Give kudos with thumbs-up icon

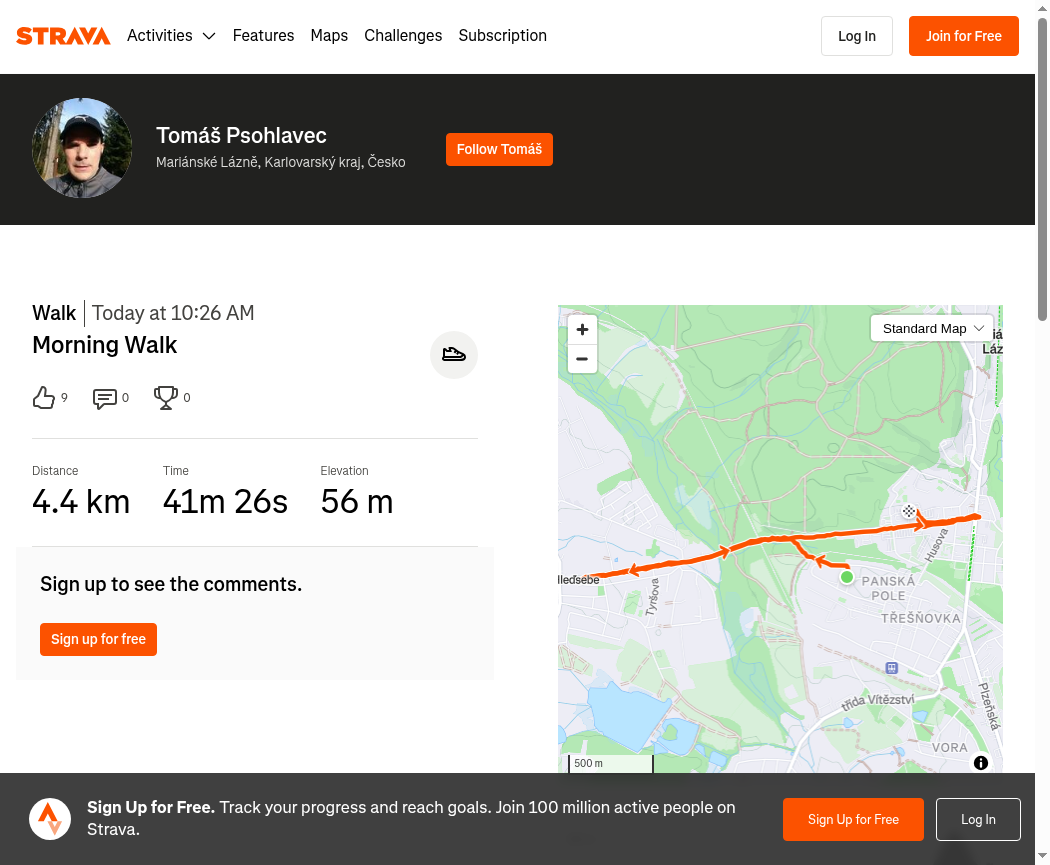click(44, 398)
